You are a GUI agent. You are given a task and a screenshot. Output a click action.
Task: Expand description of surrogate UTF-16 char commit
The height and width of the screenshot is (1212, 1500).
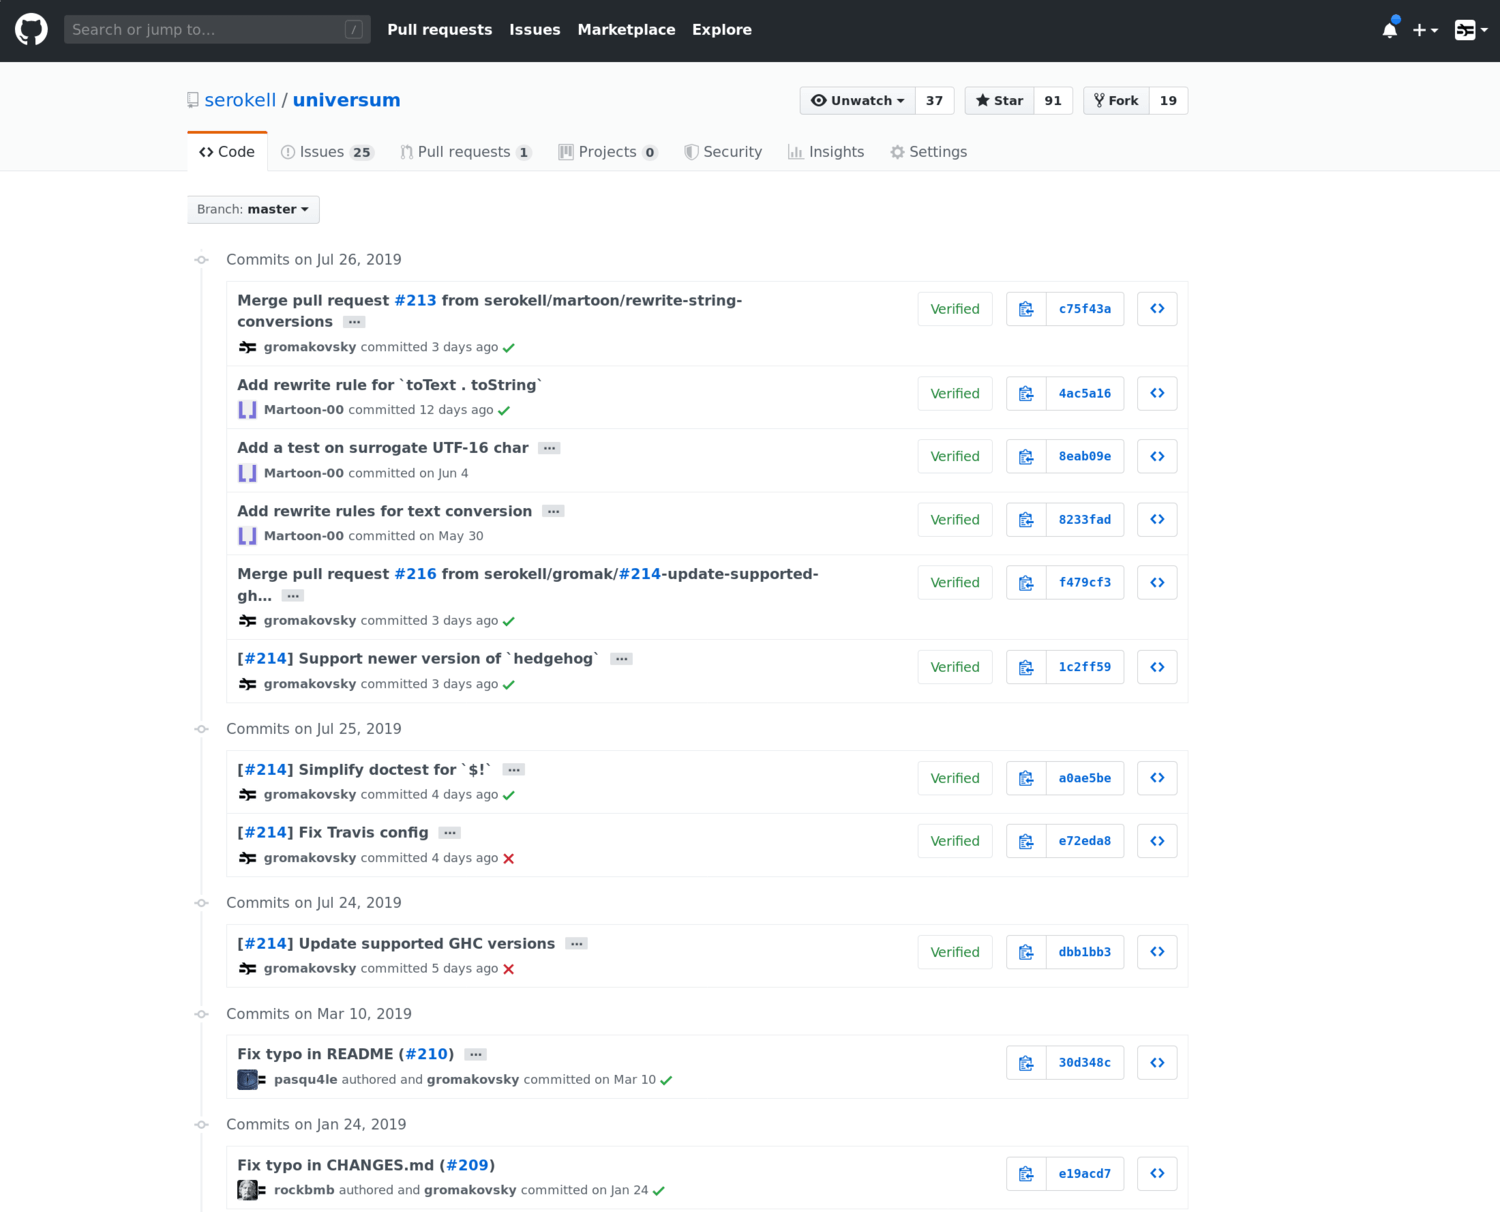[x=549, y=448]
